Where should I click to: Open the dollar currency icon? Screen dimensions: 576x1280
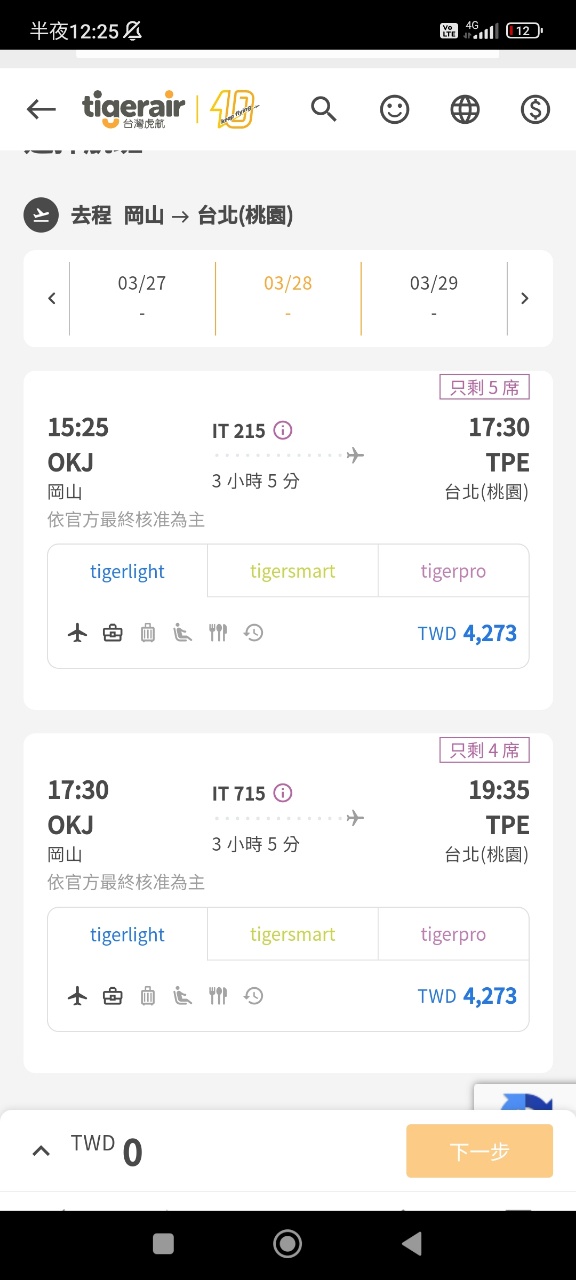click(535, 109)
